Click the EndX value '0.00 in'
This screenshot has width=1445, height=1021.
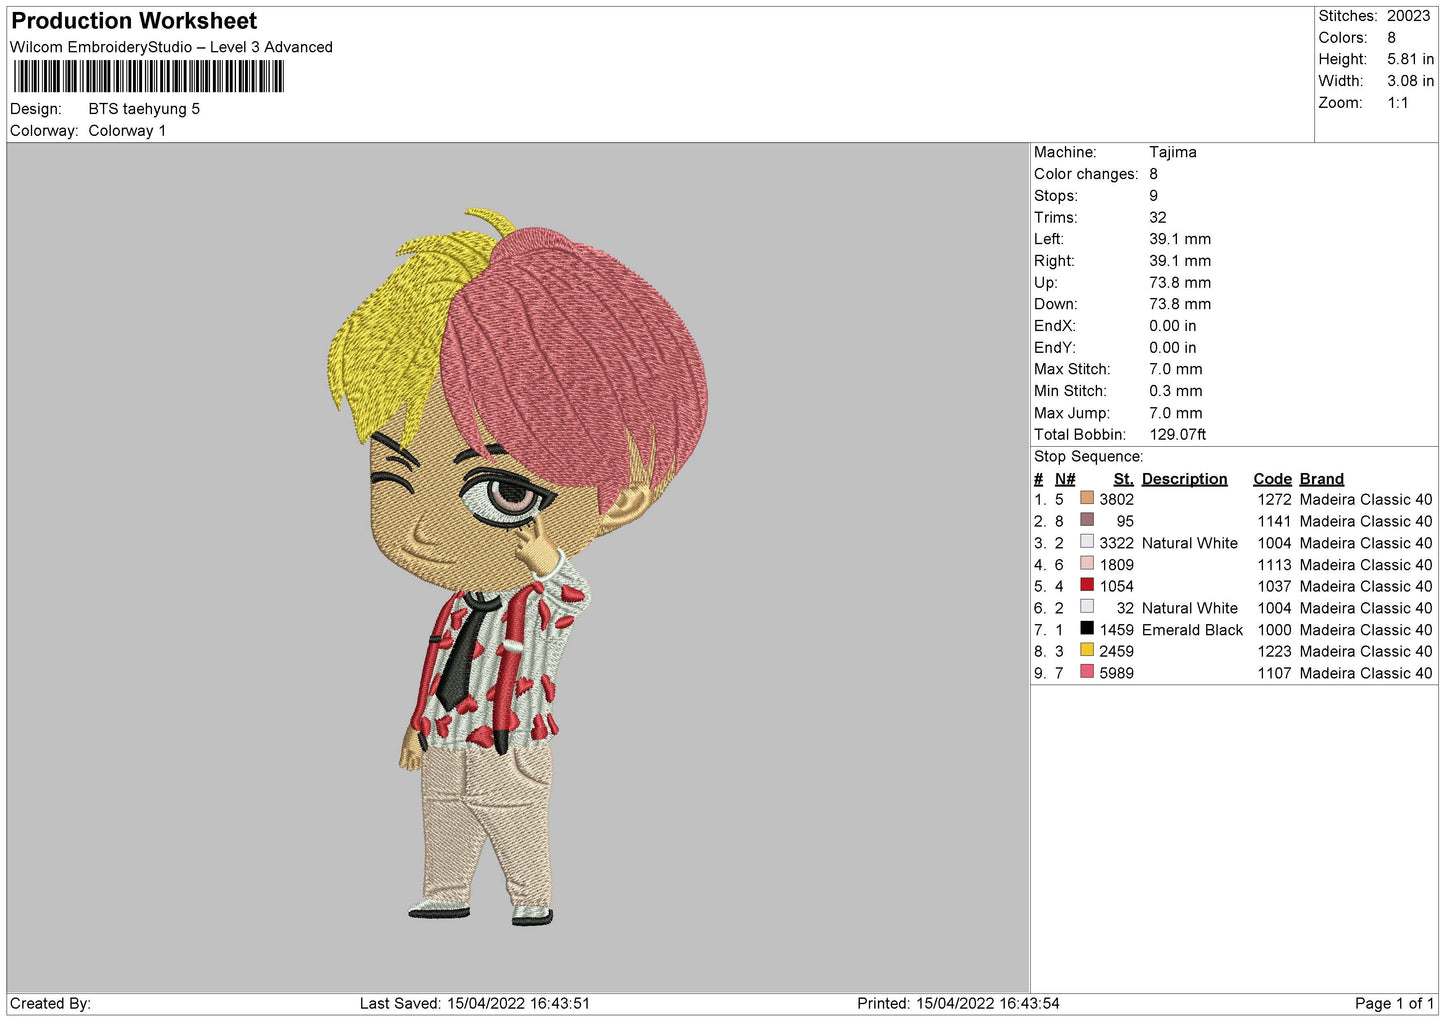tap(1173, 326)
